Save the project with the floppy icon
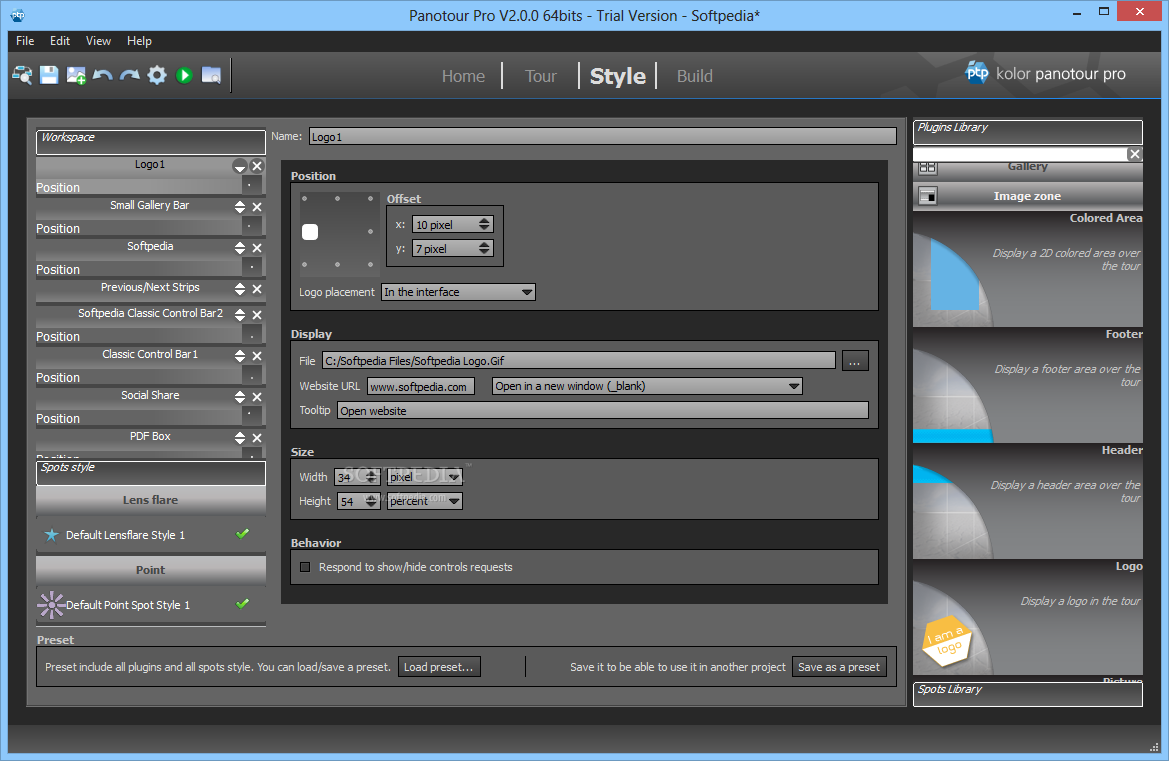 [49, 75]
